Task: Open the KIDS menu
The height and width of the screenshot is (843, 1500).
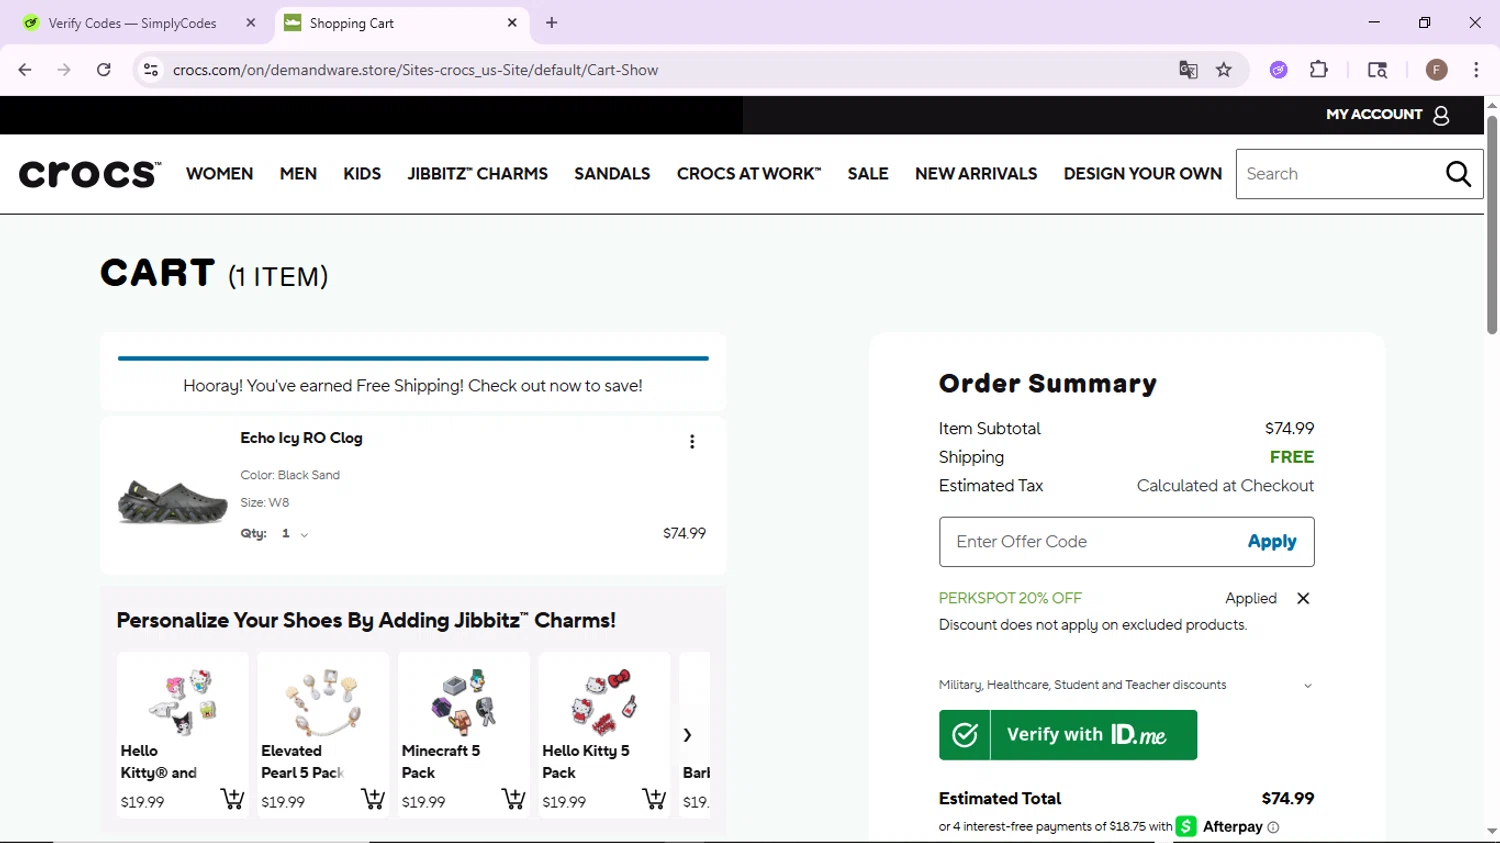Action: point(362,174)
